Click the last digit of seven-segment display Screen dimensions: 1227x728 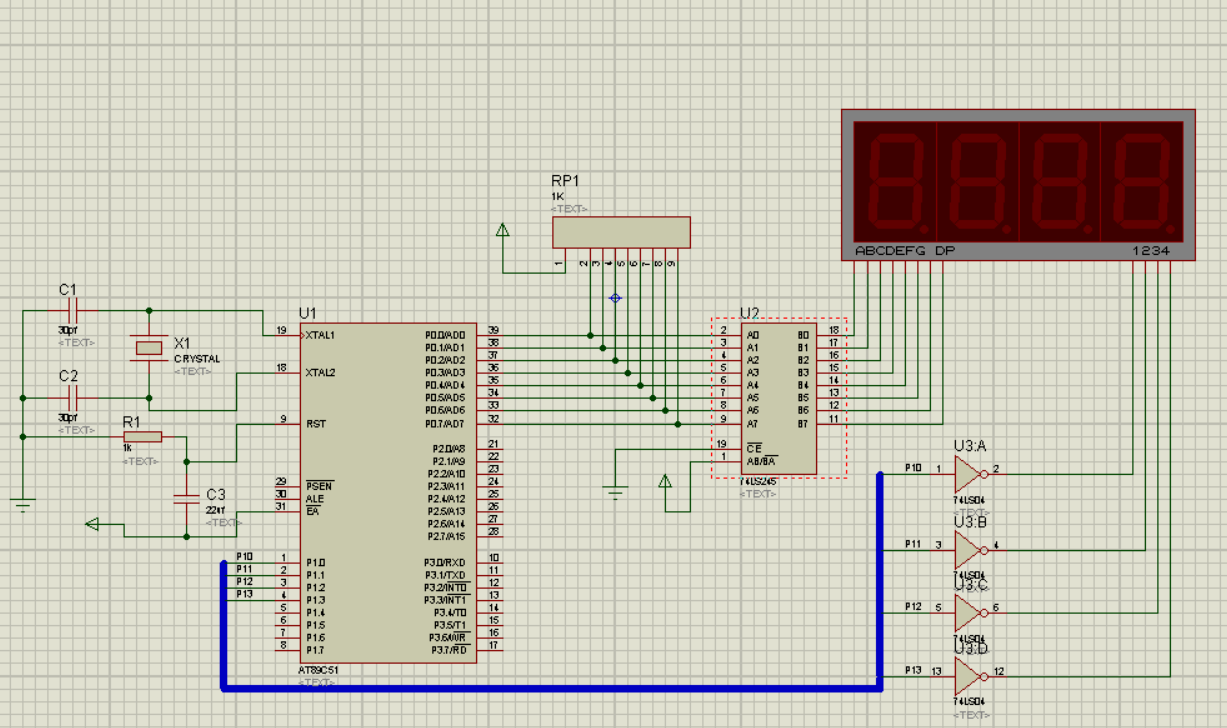[1141, 181]
